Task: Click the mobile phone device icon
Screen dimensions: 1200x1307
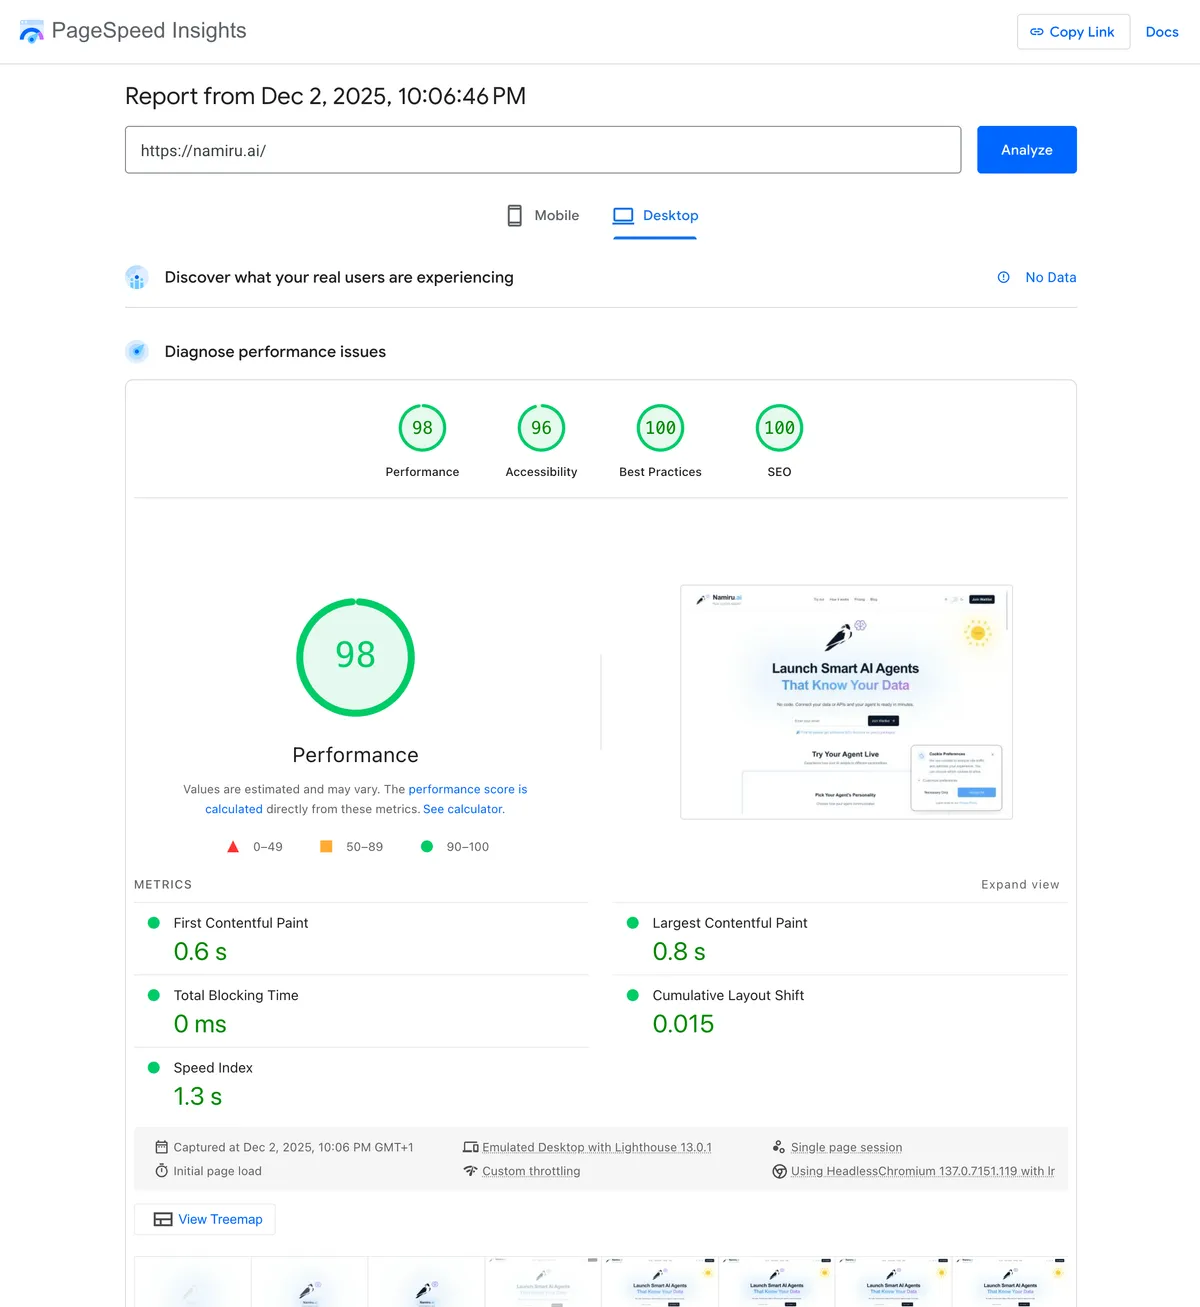Action: [514, 216]
